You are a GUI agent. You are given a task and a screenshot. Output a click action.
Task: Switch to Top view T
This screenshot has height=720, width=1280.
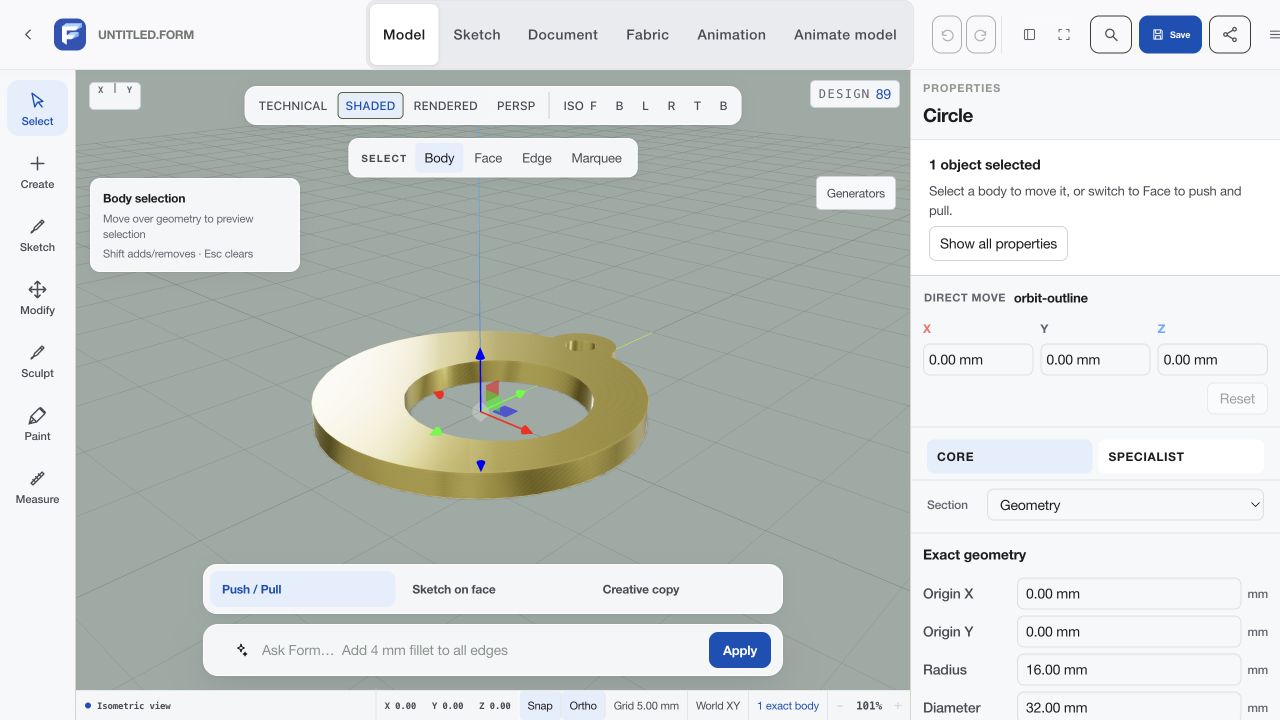coord(697,105)
